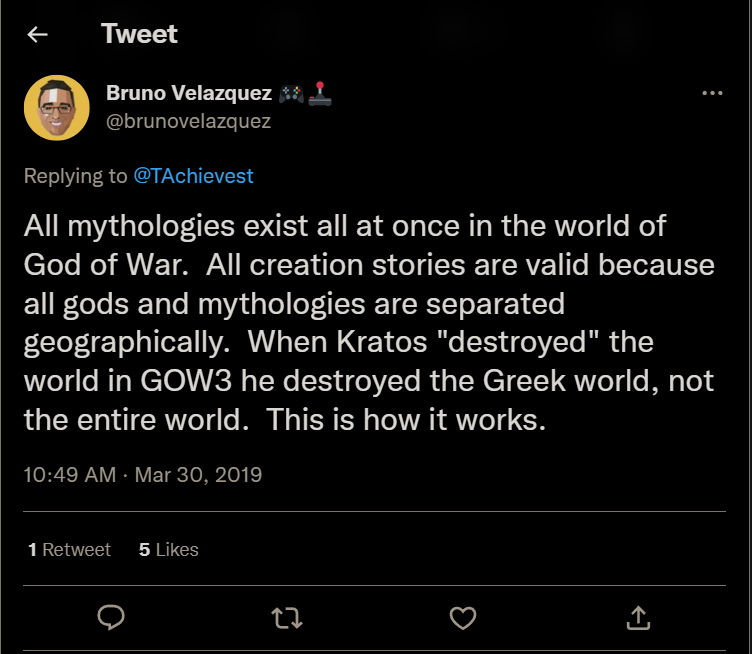Image resolution: width=752 pixels, height=654 pixels.
Task: Open the share tweet icon
Action: [x=638, y=618]
